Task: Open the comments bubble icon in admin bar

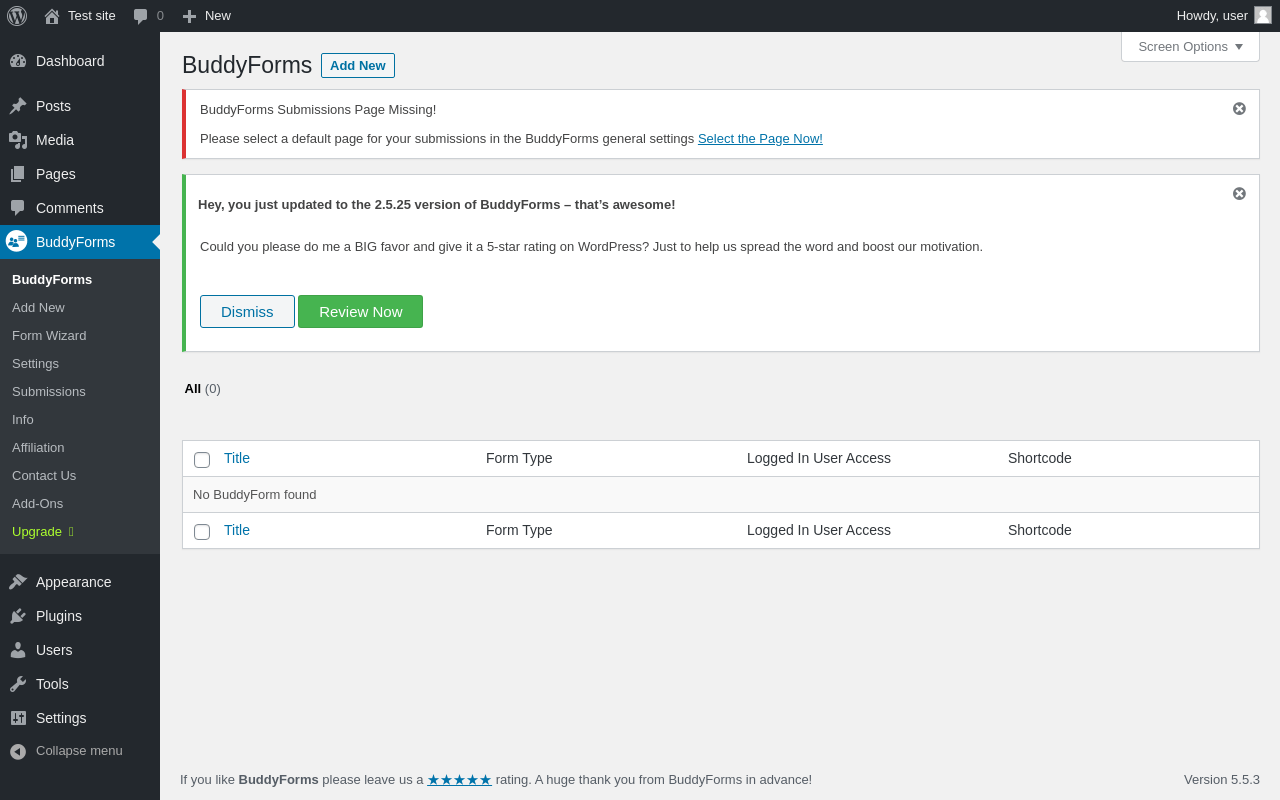Action: click(x=141, y=16)
